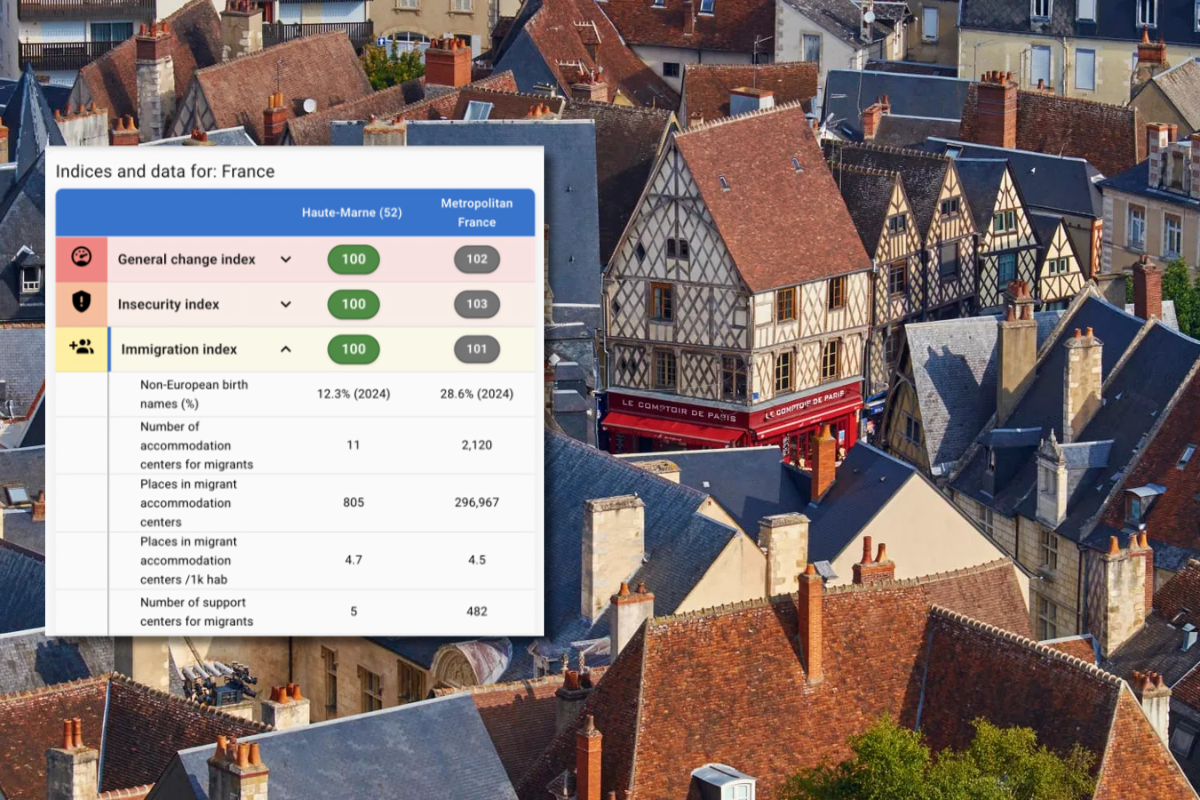Click 'Places in migrant accommodation centers /1k hab' label
Viewport: 1200px width, 800px height.
click(x=189, y=560)
